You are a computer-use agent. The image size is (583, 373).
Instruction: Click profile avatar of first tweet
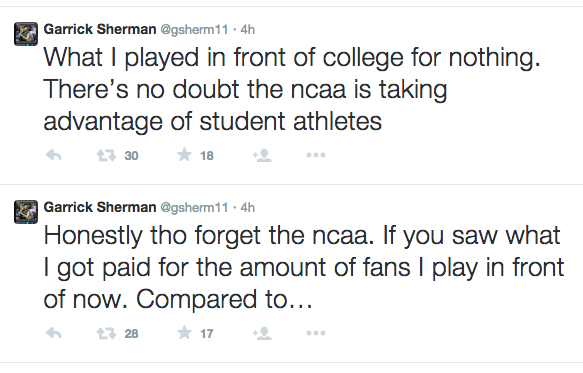pyautogui.click(x=26, y=34)
